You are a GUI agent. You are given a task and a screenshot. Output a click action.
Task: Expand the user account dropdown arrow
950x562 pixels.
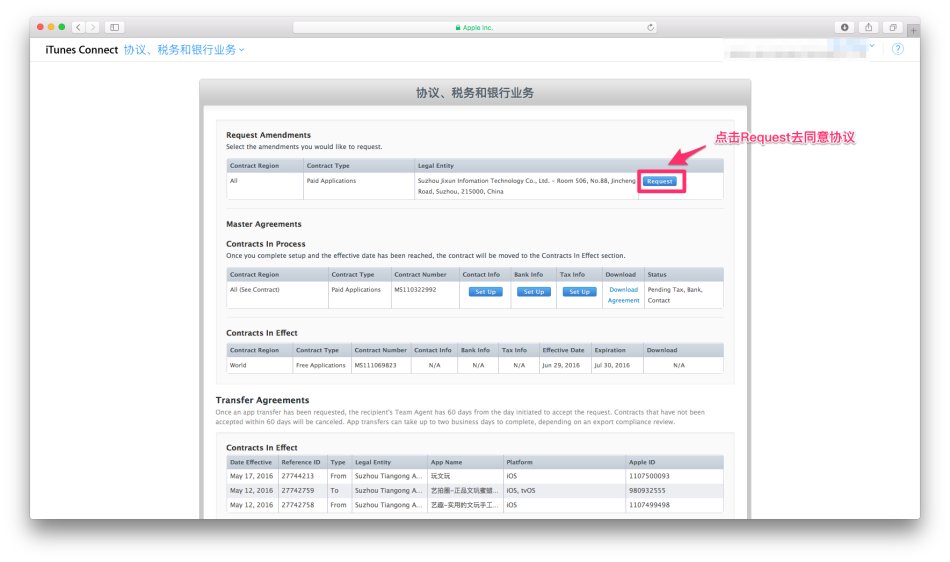click(872, 45)
